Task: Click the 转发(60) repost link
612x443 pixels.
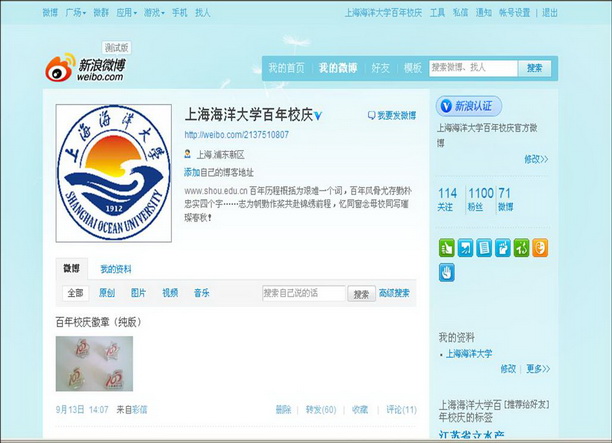Action: (320, 409)
